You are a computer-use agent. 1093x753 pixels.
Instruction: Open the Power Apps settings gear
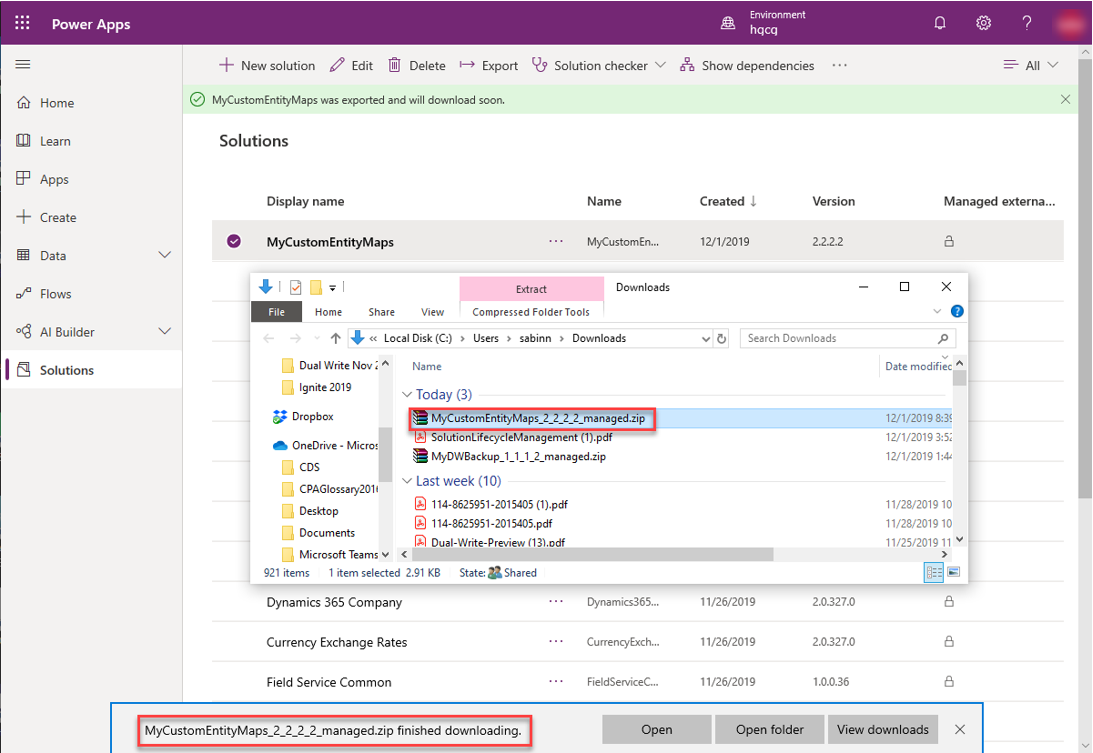coord(983,21)
